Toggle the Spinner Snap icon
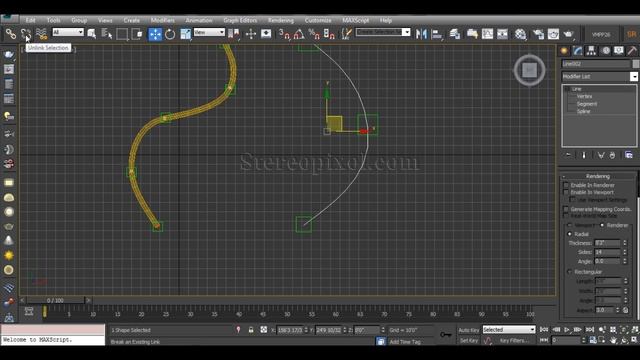The image size is (640, 360). click(x=329, y=34)
